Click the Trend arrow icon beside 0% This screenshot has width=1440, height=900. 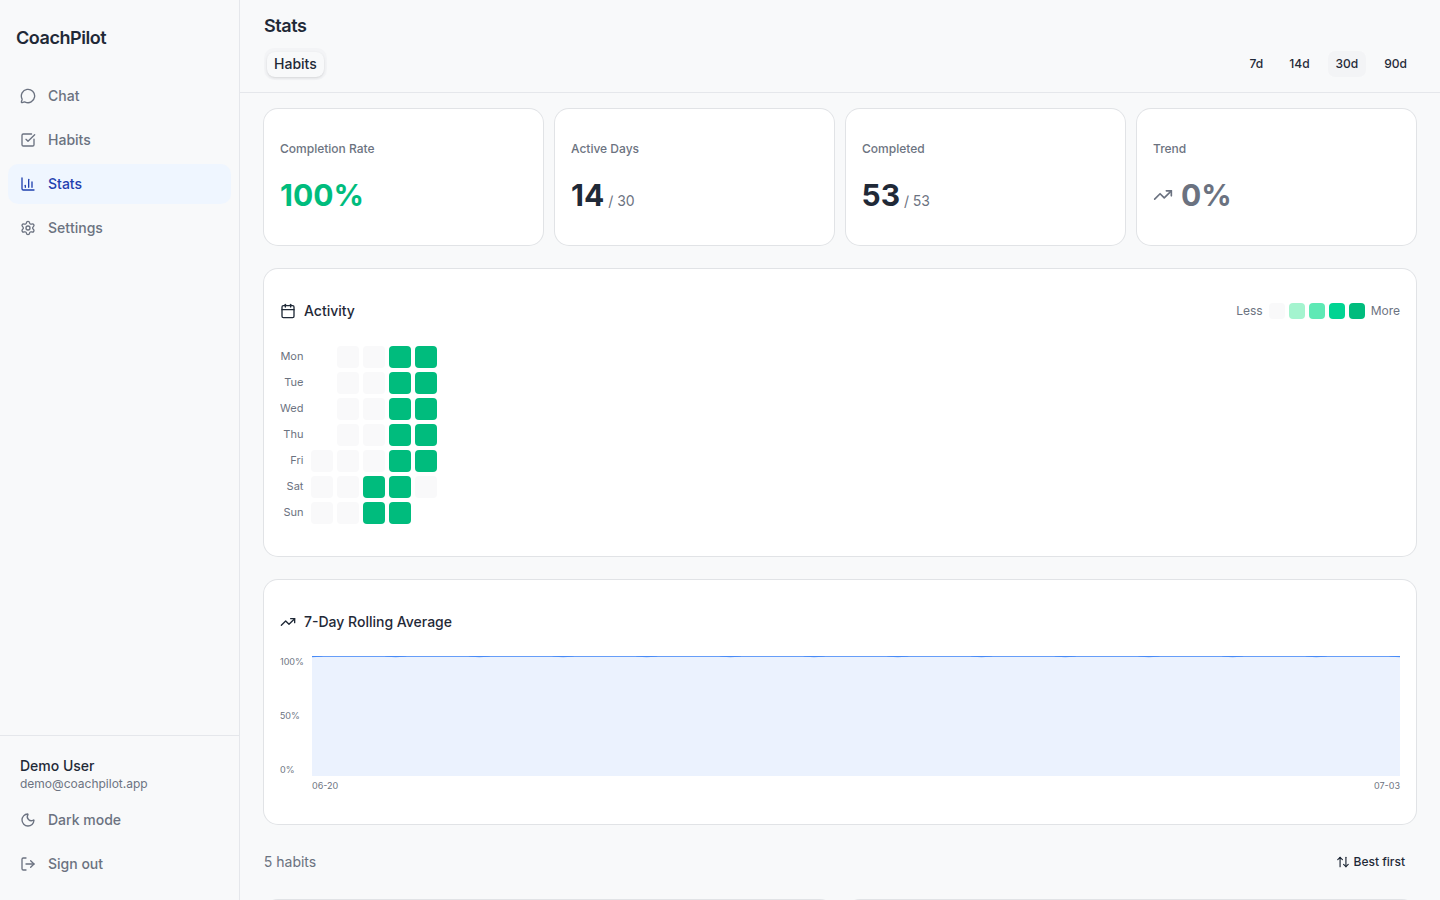click(1163, 196)
